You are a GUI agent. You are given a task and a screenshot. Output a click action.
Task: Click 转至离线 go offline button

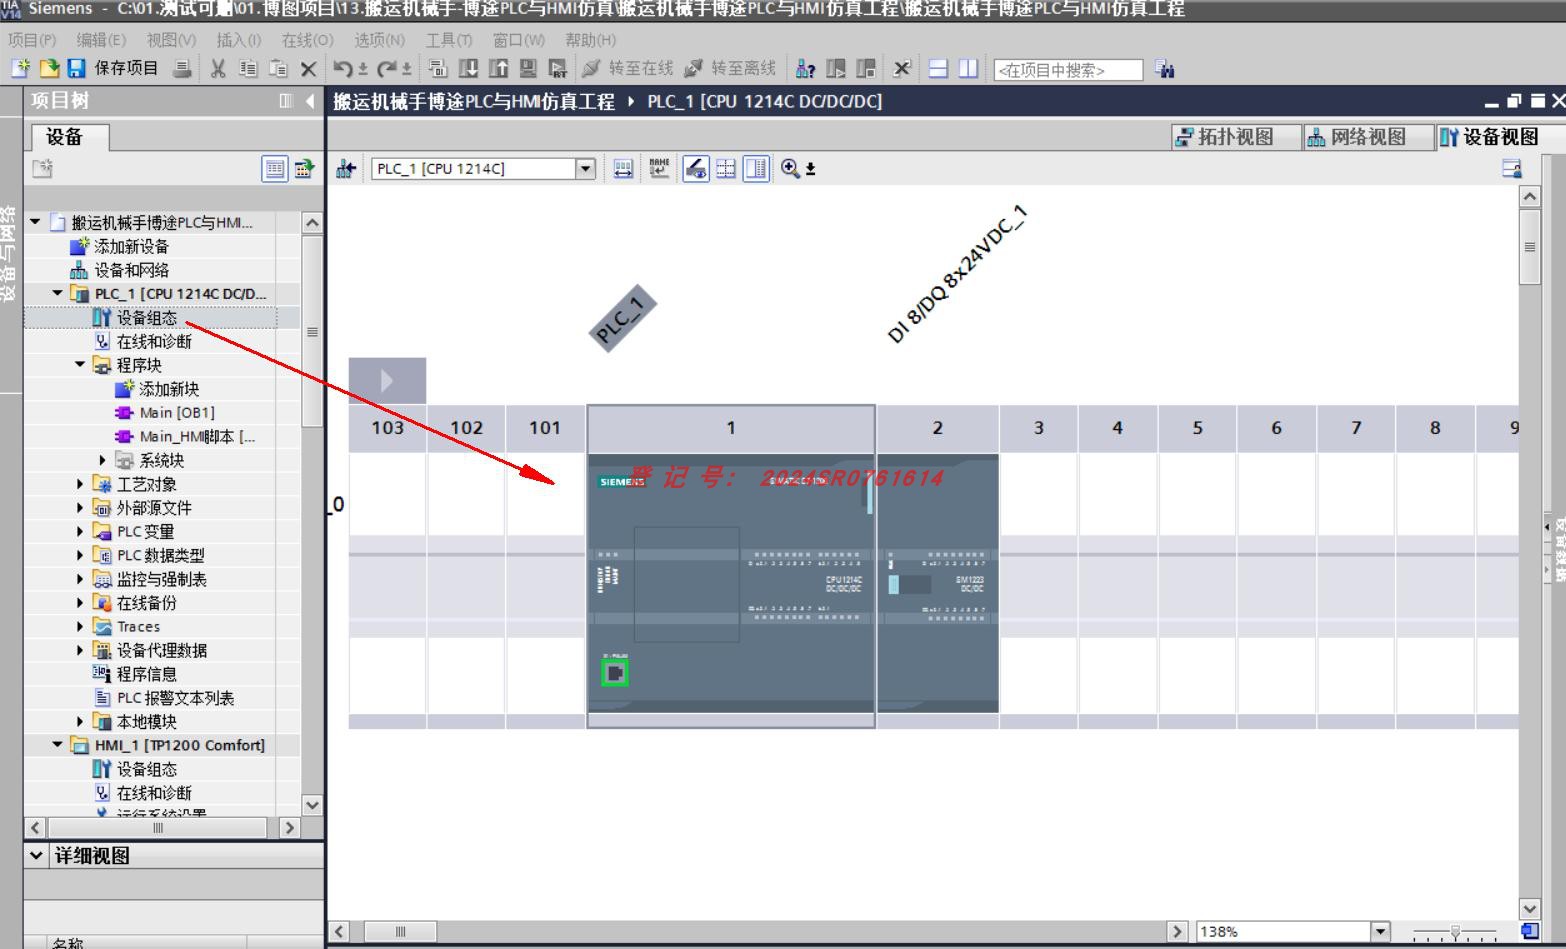[731, 68]
